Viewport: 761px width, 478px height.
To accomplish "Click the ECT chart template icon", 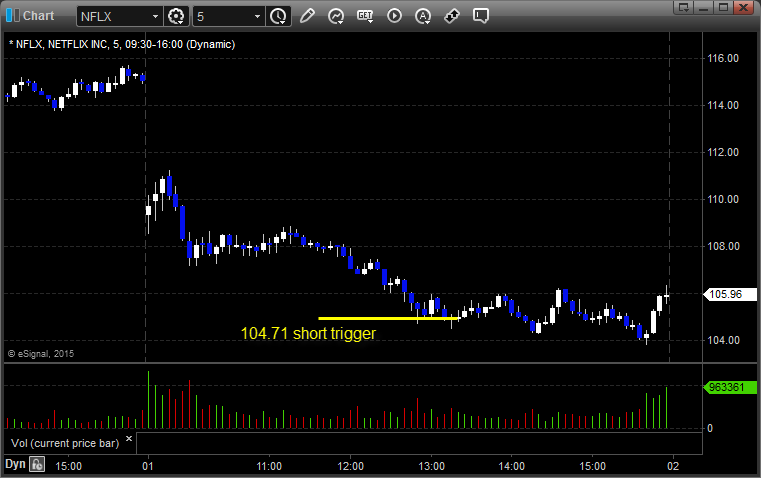I will [x=365, y=16].
